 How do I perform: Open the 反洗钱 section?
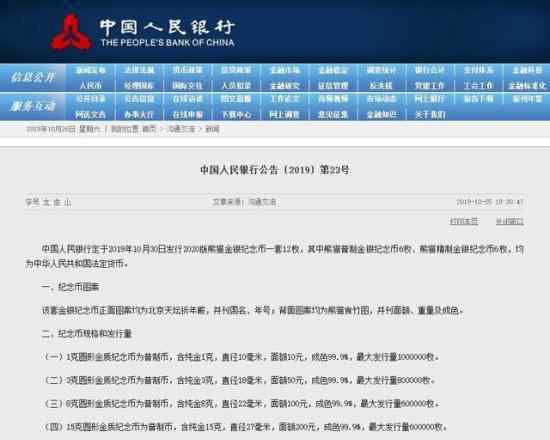point(381,85)
